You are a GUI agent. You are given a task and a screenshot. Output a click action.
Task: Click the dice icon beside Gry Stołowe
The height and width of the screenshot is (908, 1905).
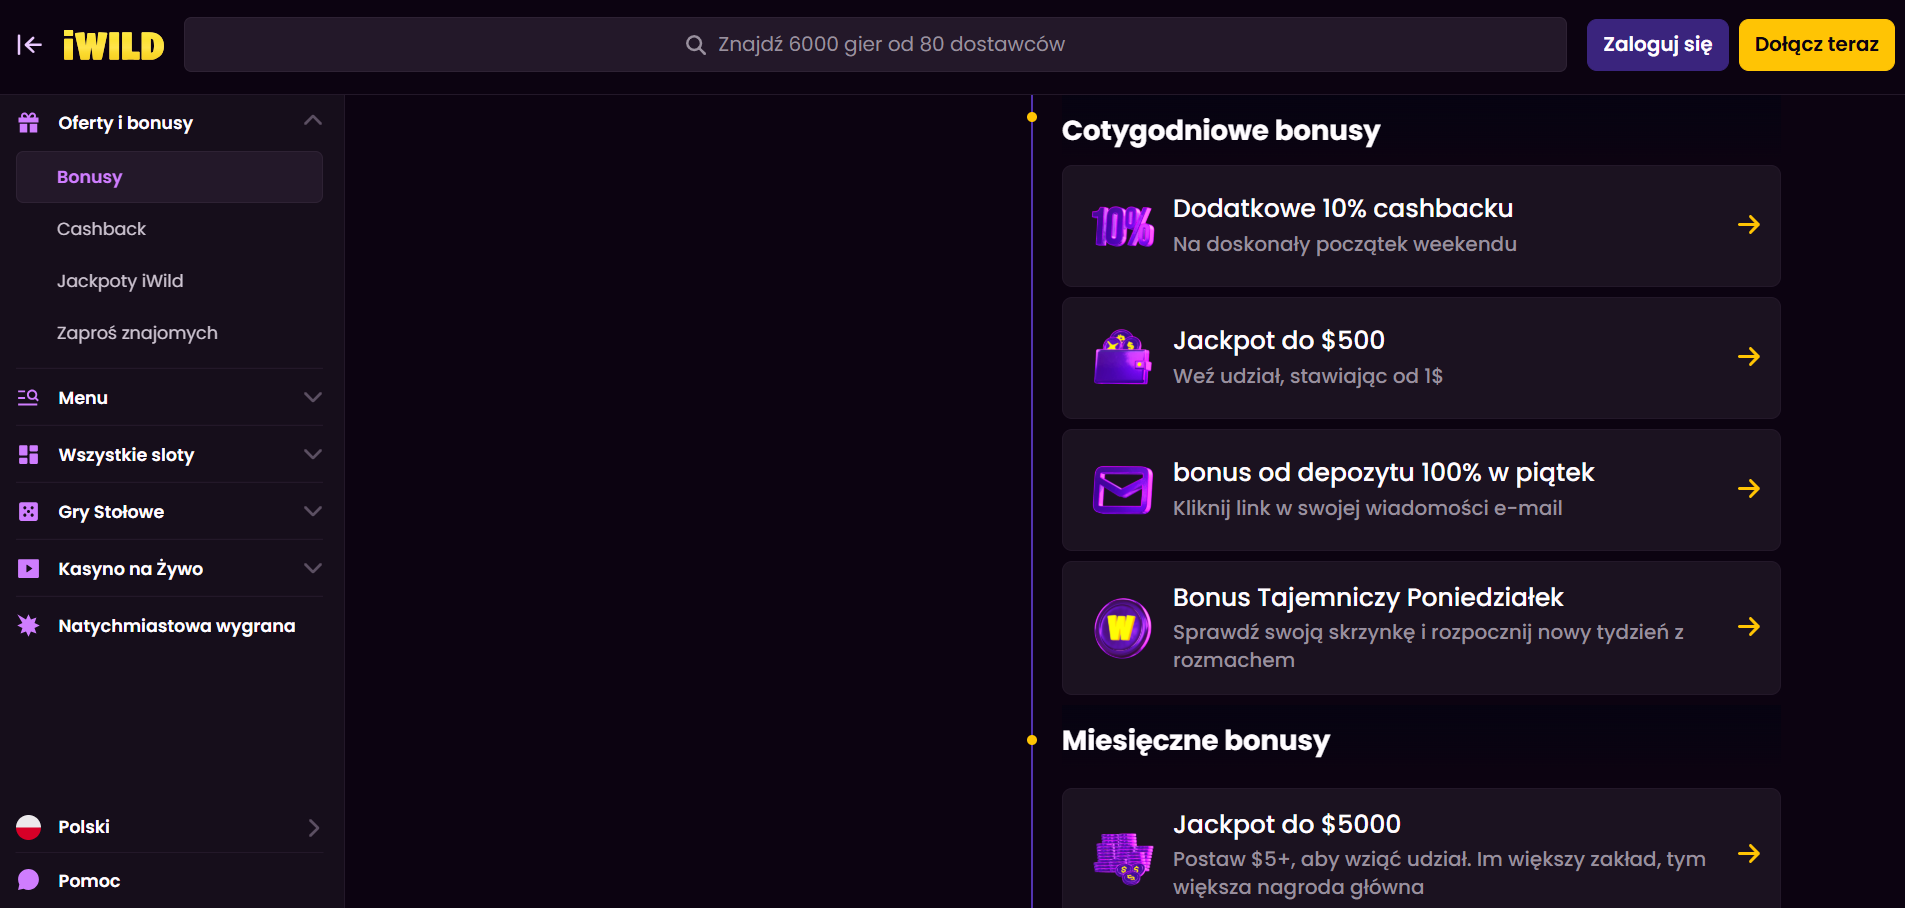(x=29, y=512)
